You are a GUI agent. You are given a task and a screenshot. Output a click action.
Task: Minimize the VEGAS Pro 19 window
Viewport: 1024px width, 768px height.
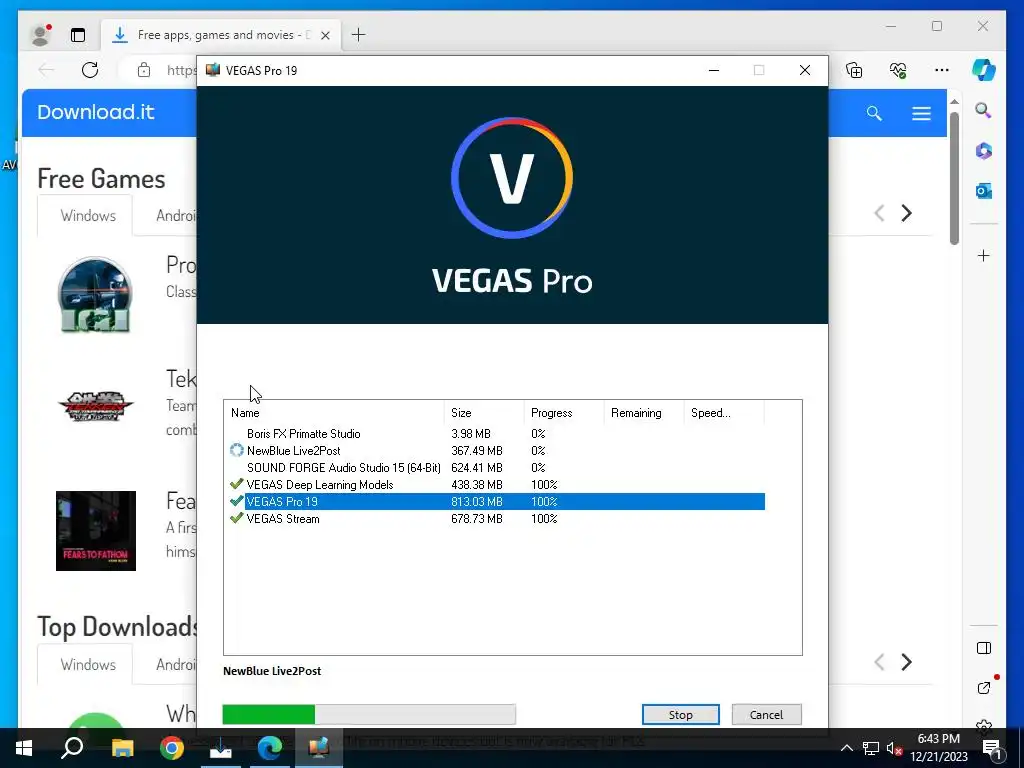point(714,70)
